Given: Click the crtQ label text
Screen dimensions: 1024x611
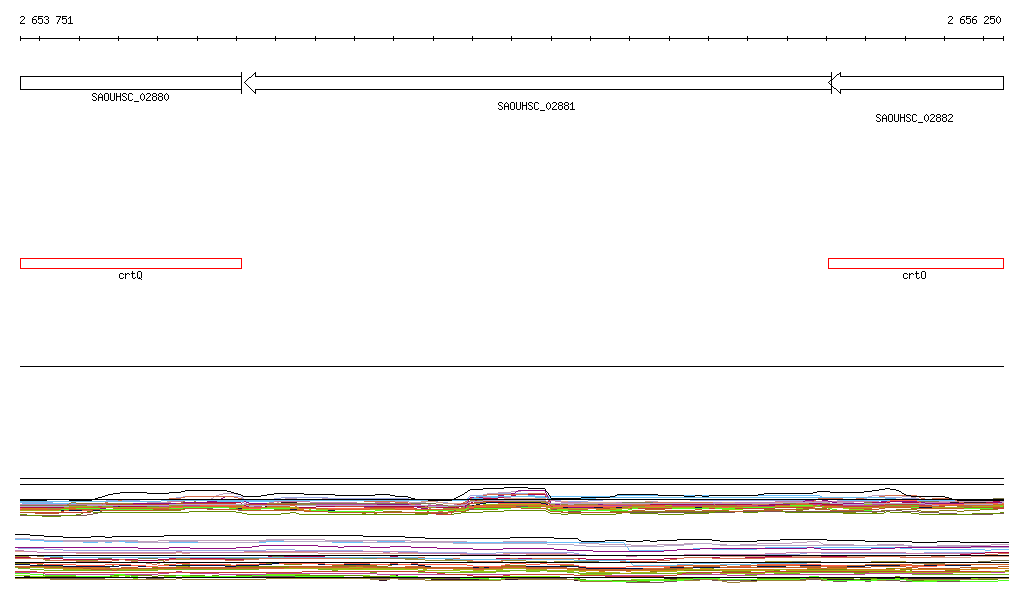Looking at the screenshot, I should [x=131, y=275].
